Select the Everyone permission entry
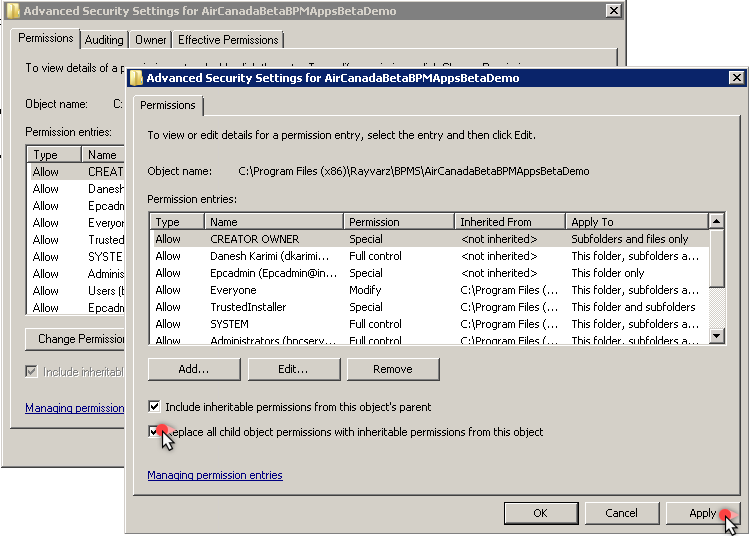 point(430,290)
